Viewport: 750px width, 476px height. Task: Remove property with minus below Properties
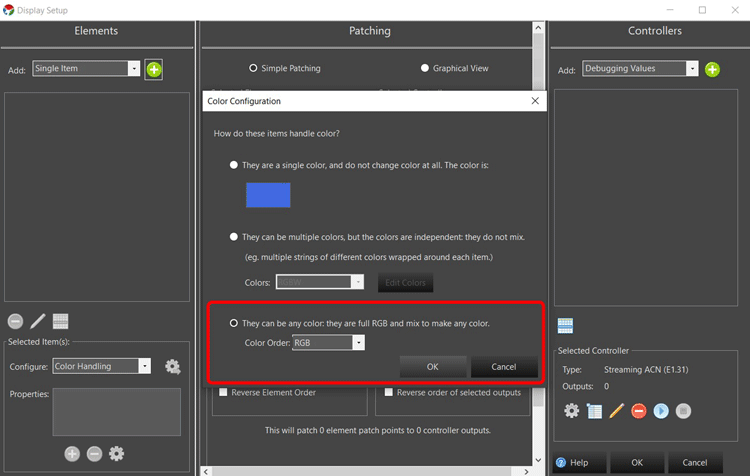[94, 454]
